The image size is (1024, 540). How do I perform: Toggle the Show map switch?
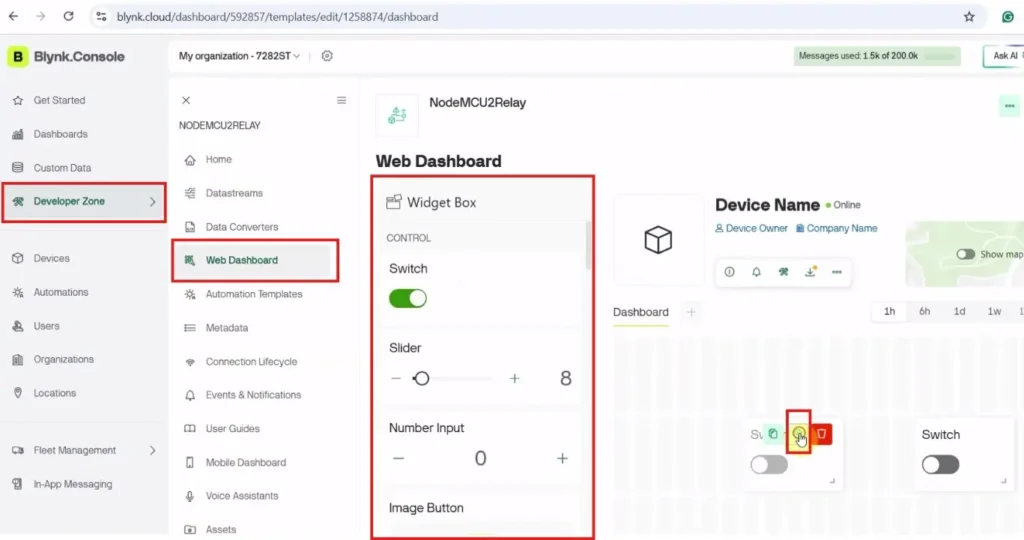[965, 254]
